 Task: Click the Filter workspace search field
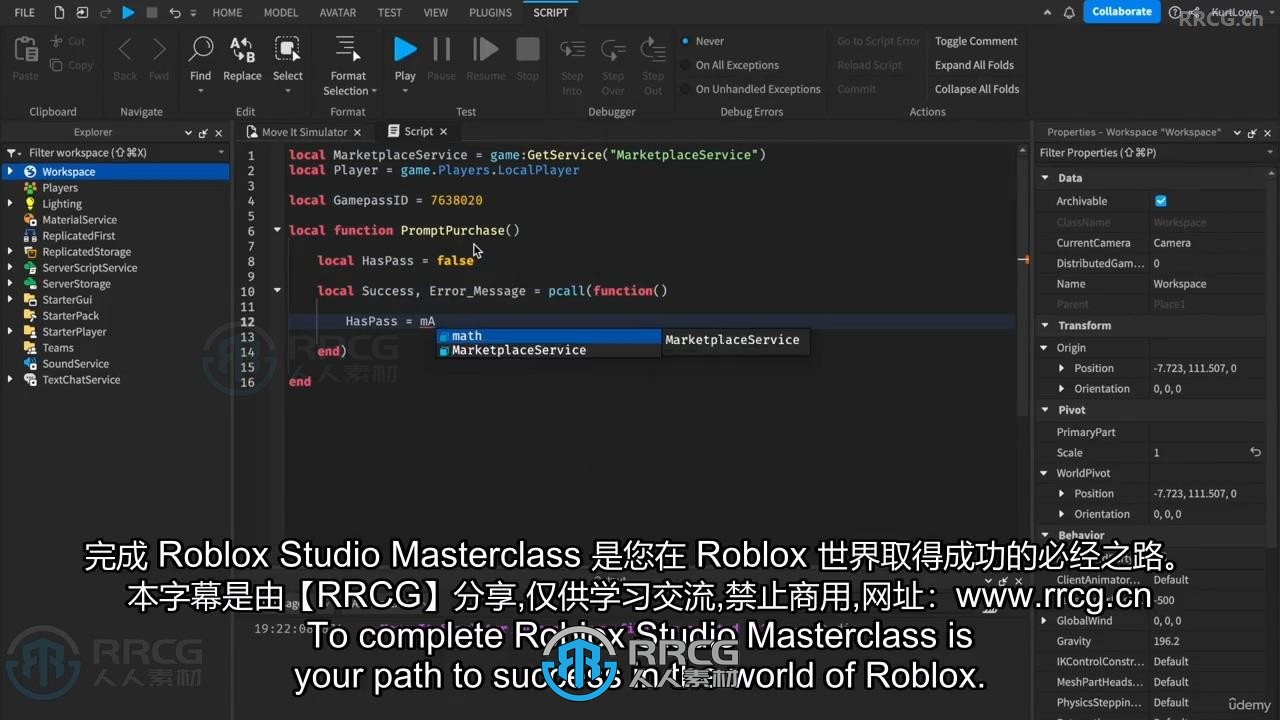[x=117, y=153]
